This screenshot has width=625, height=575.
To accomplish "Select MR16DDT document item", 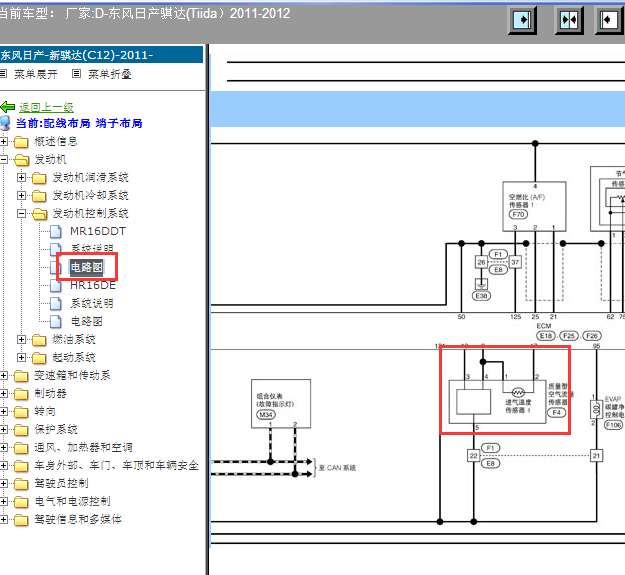I will pos(98,232).
